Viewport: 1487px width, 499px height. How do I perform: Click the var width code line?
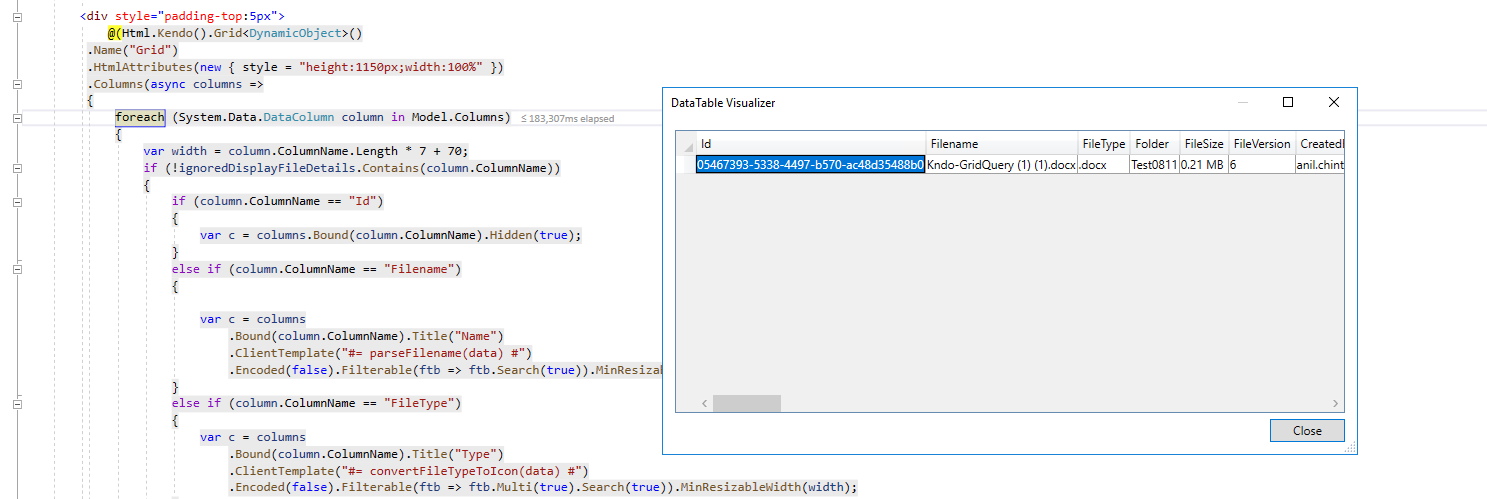305,151
